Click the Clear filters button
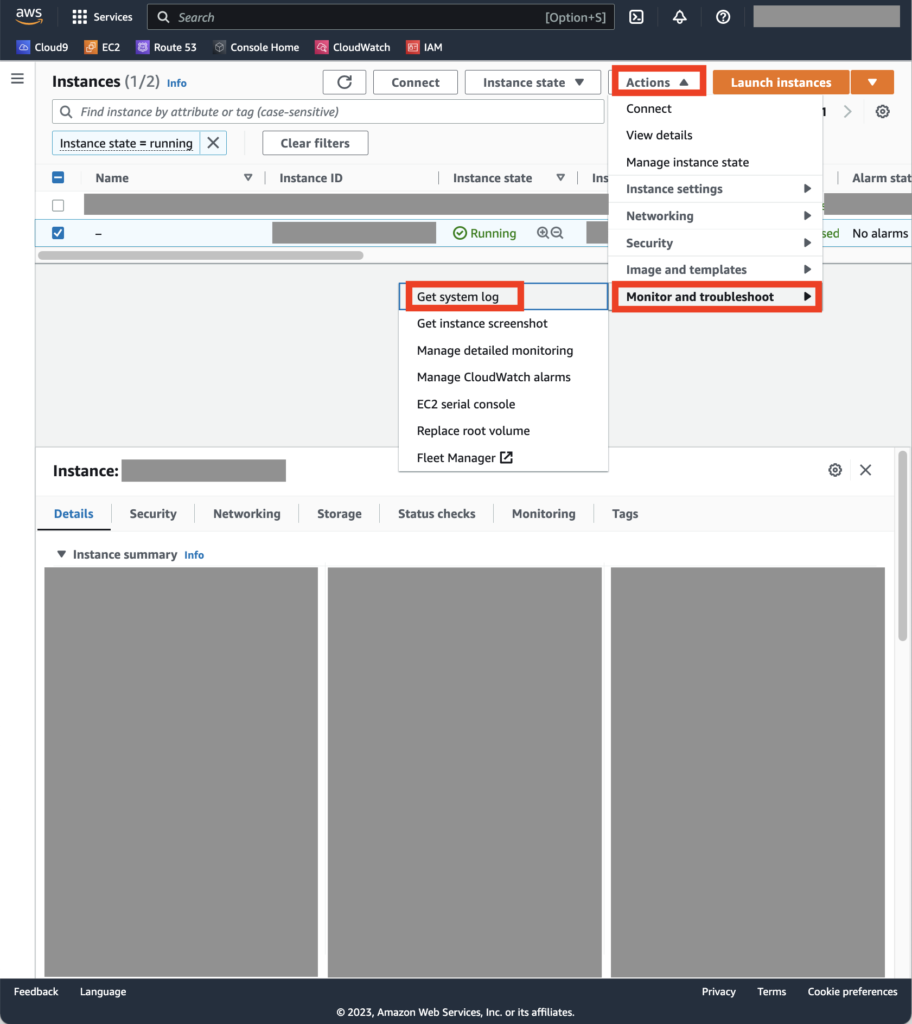The image size is (912, 1024). click(315, 143)
